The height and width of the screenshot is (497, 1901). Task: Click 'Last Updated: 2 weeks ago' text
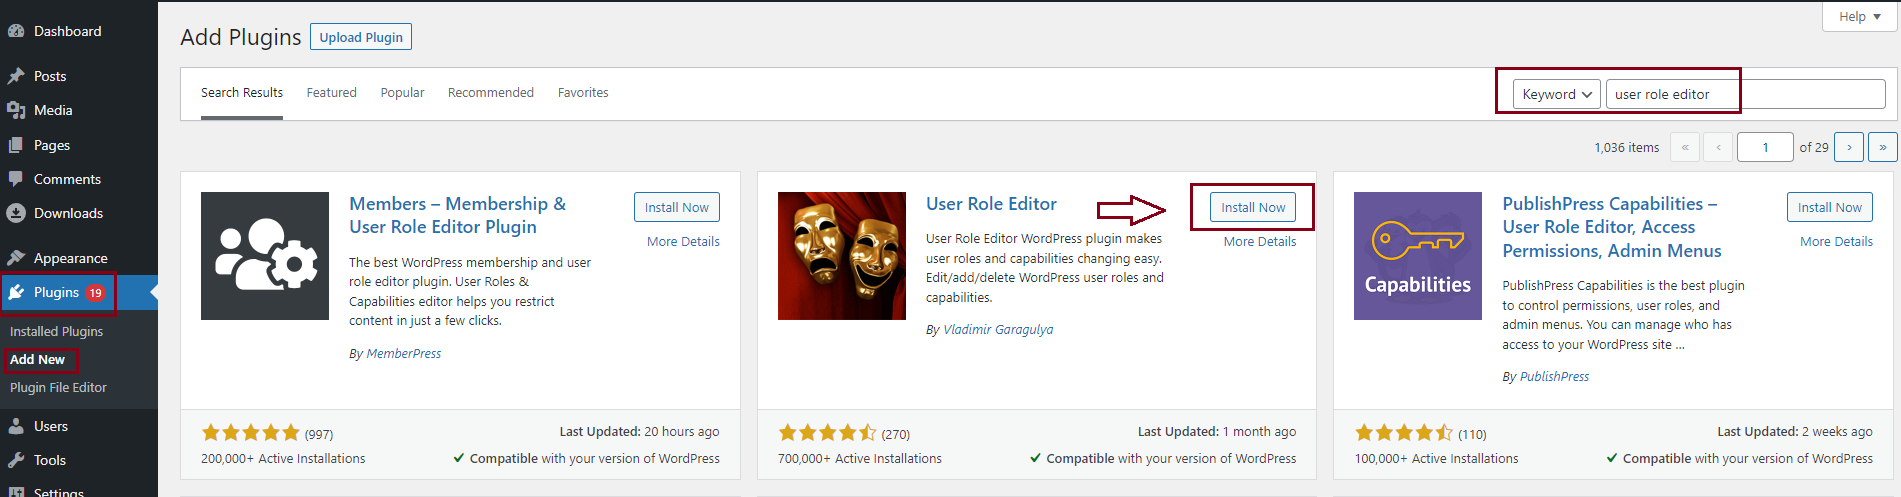[x=1795, y=431]
